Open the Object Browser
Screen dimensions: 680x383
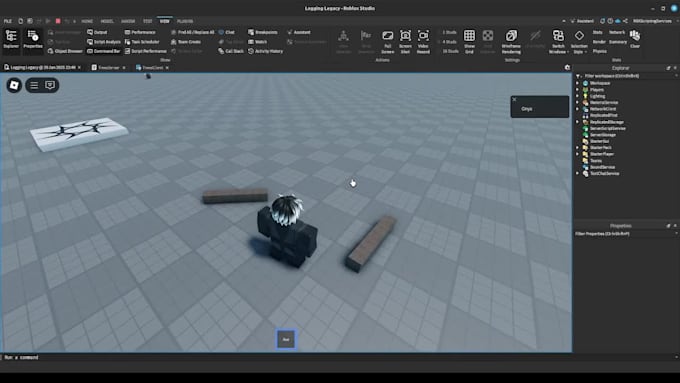65,51
